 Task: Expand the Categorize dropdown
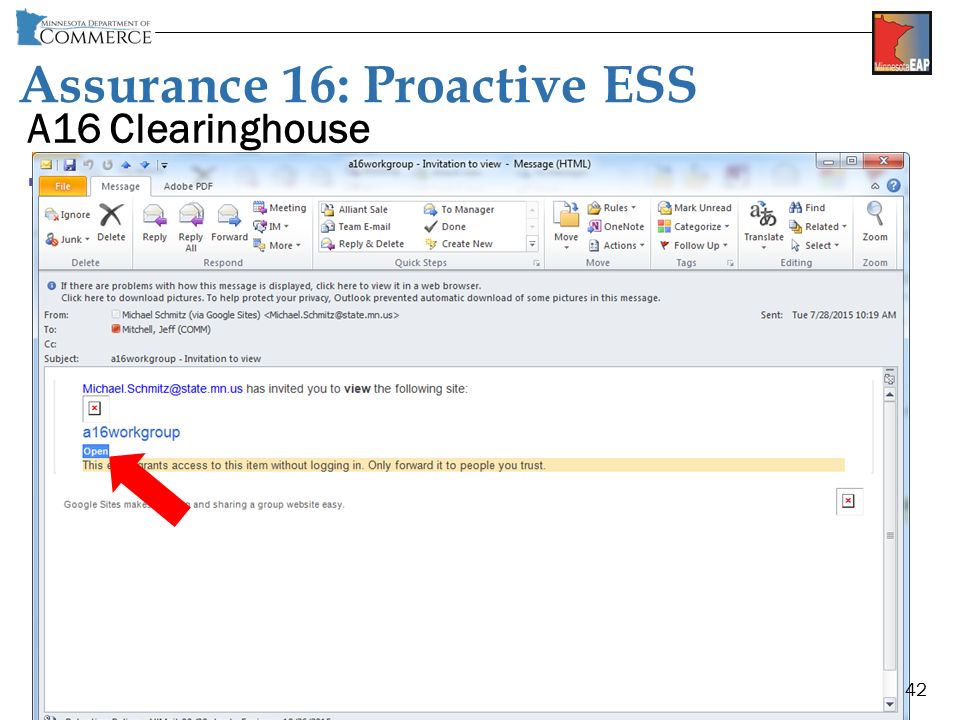[x=694, y=227]
